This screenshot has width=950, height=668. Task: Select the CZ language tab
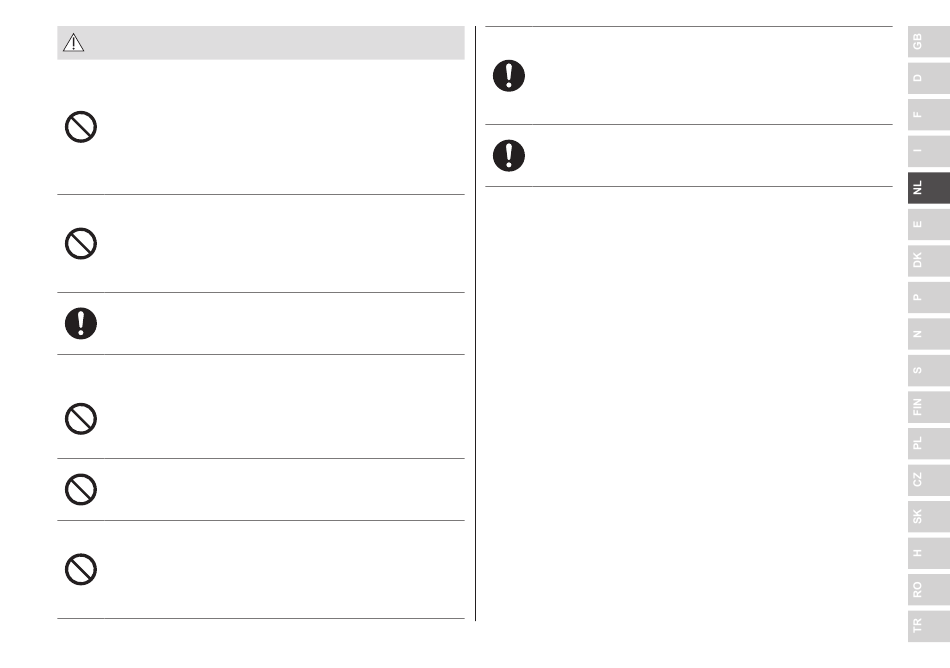point(929,480)
